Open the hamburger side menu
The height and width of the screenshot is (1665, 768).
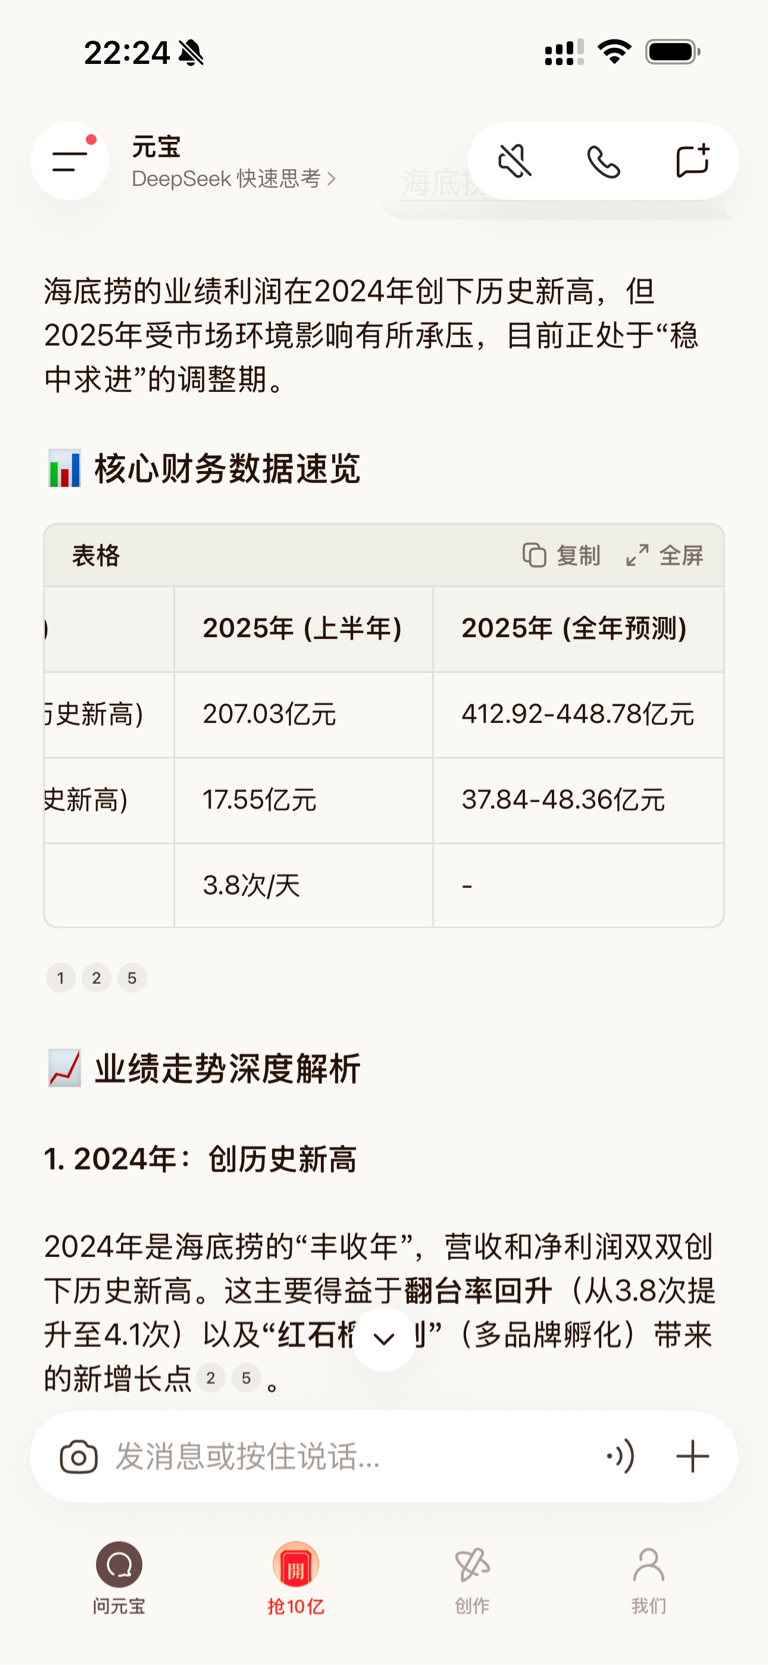69,161
